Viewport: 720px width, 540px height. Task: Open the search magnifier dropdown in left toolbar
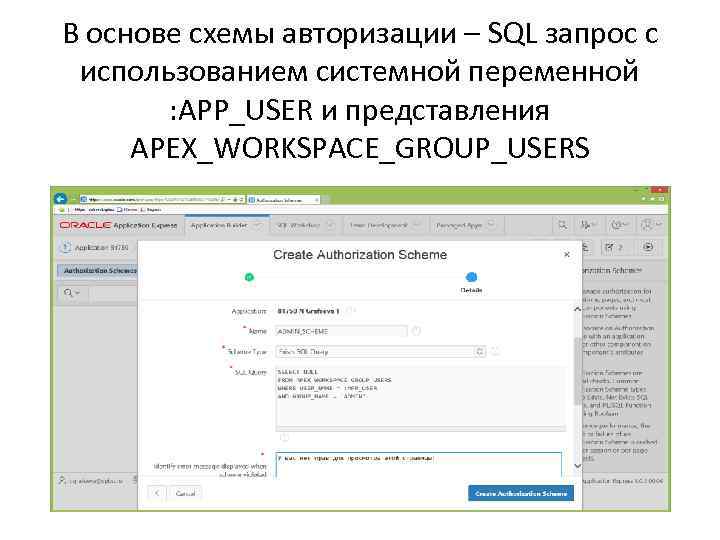tap(72, 293)
